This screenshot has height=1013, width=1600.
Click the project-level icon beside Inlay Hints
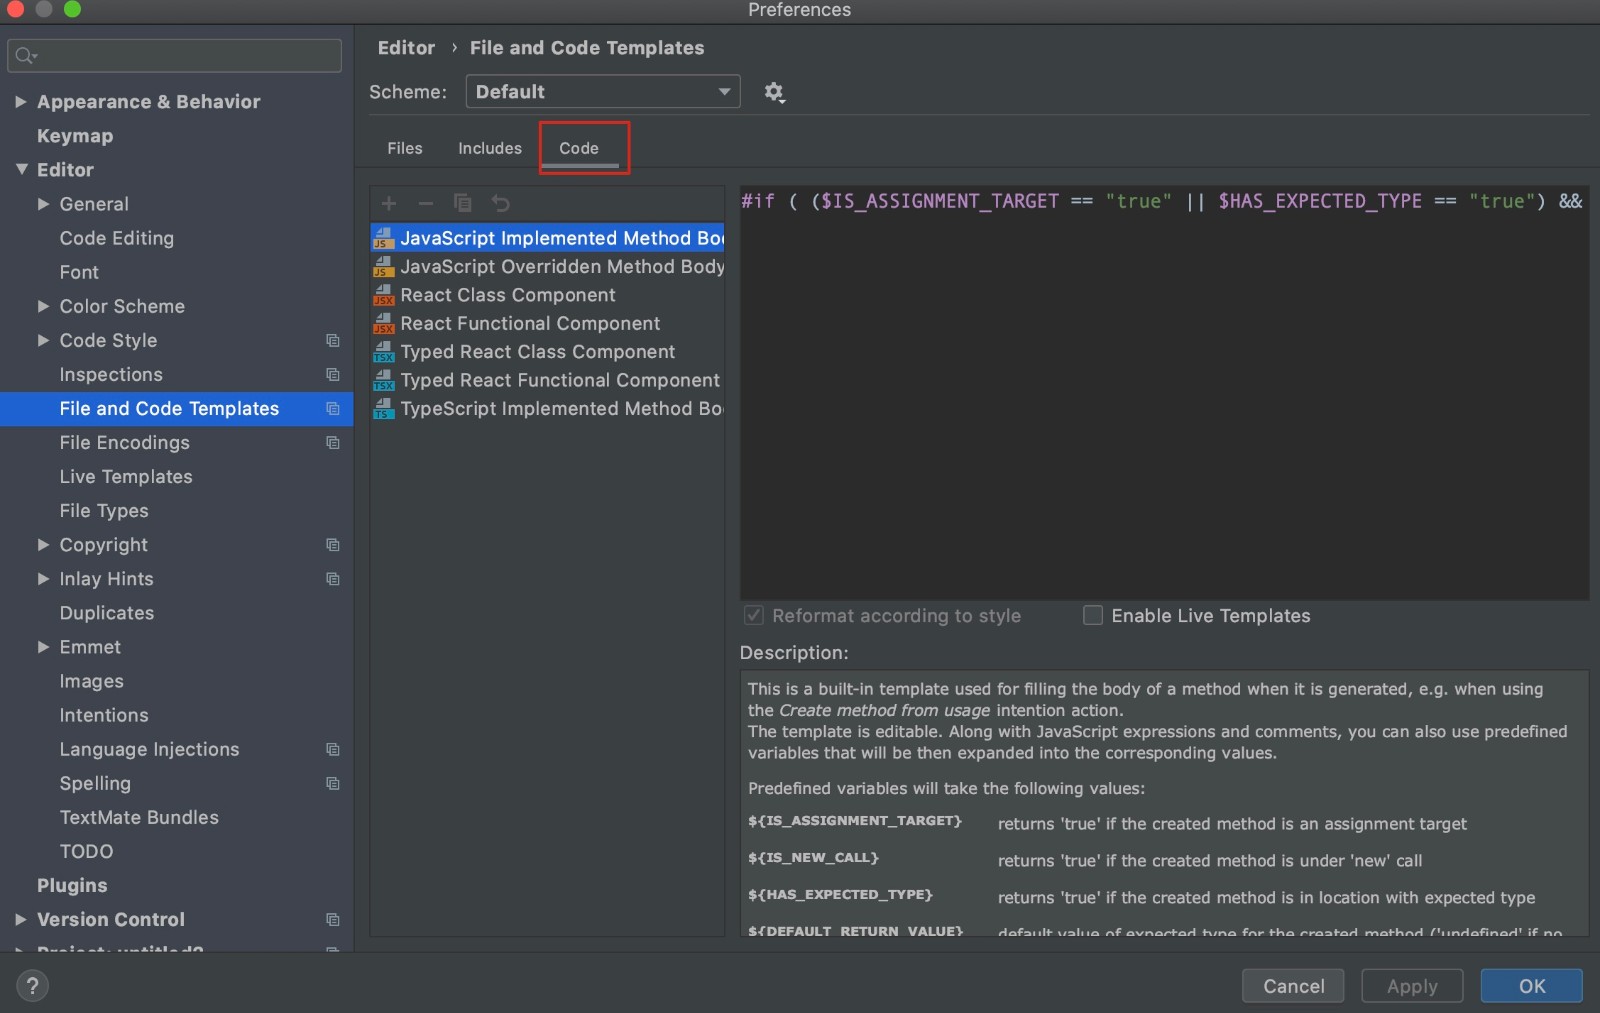pyautogui.click(x=333, y=579)
